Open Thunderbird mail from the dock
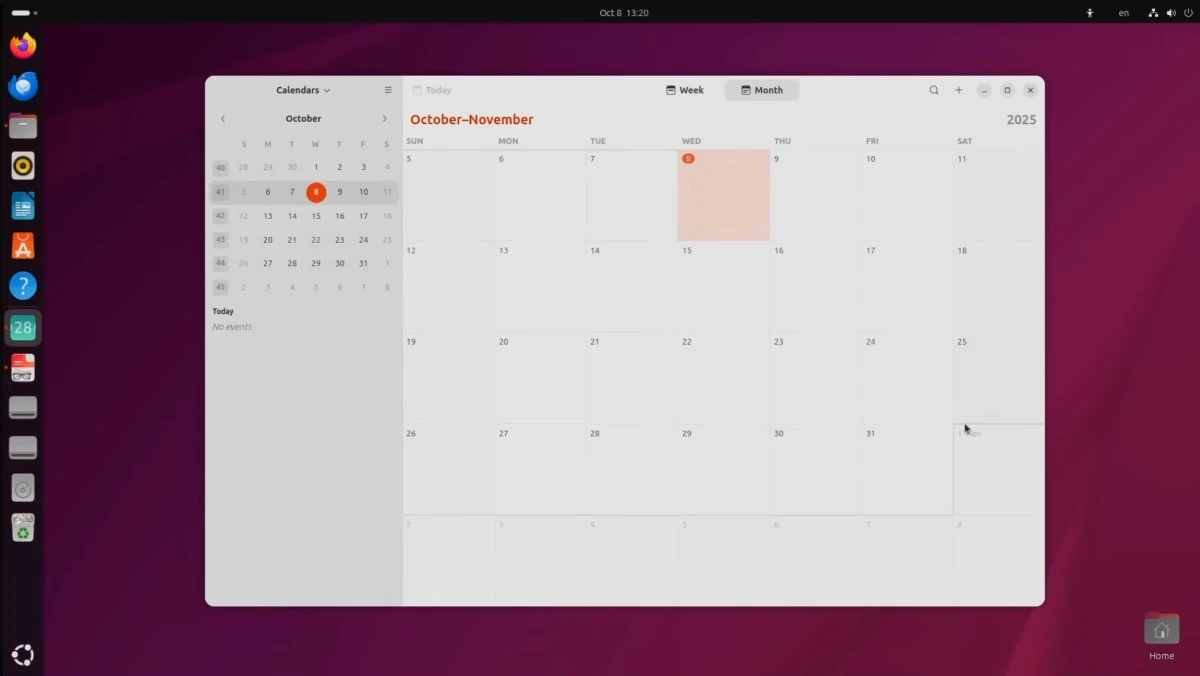1200x676 pixels. [x=23, y=86]
